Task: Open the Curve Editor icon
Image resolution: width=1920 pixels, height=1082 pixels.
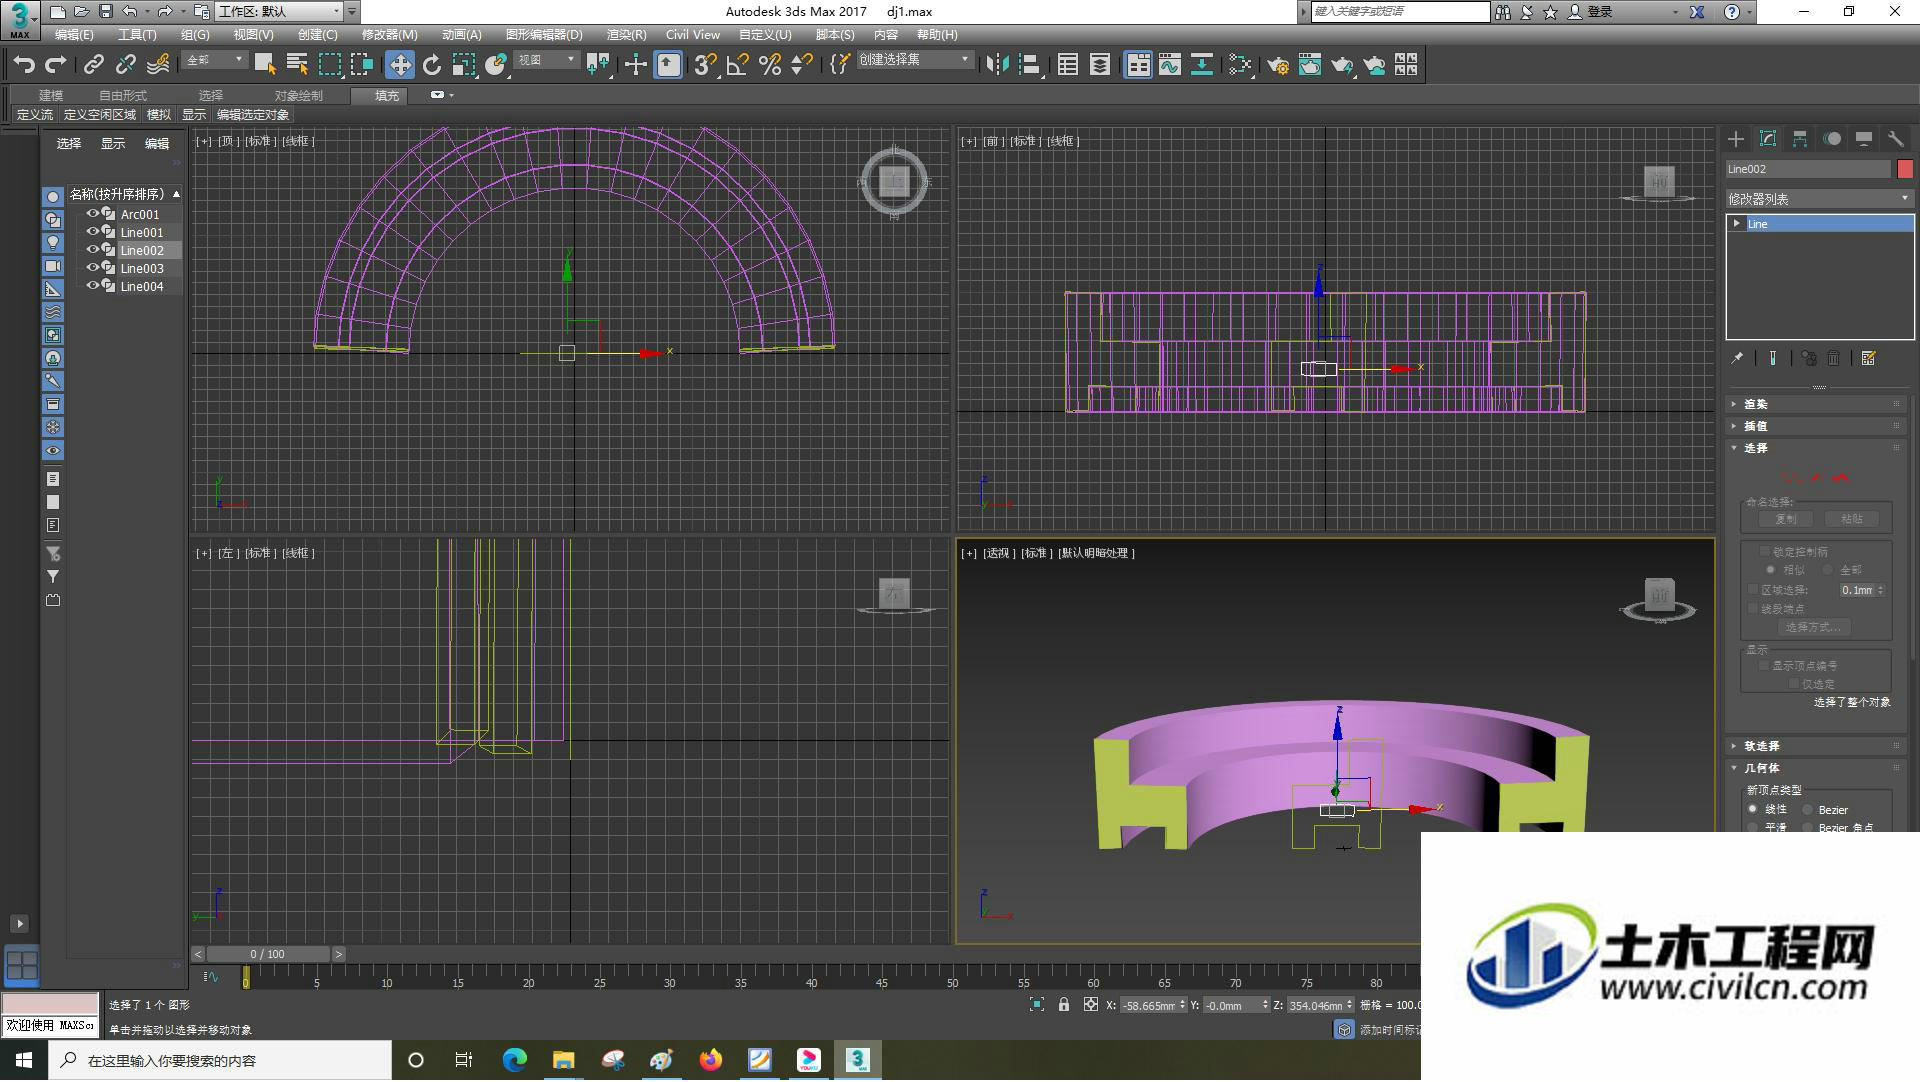Action: click(x=1170, y=65)
